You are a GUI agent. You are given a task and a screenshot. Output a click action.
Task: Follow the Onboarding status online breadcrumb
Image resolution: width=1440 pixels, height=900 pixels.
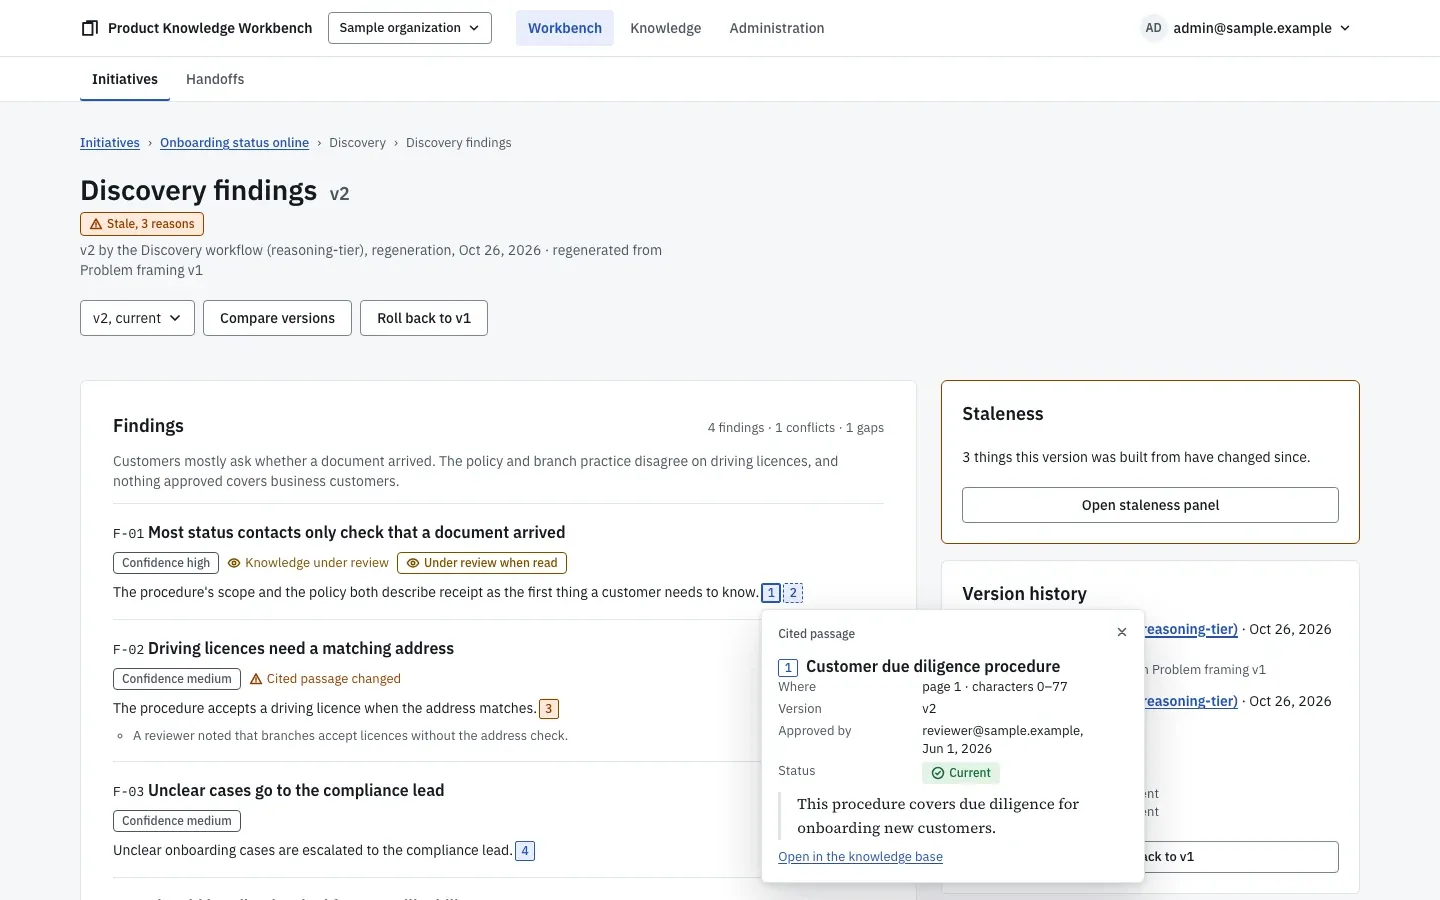pos(234,143)
